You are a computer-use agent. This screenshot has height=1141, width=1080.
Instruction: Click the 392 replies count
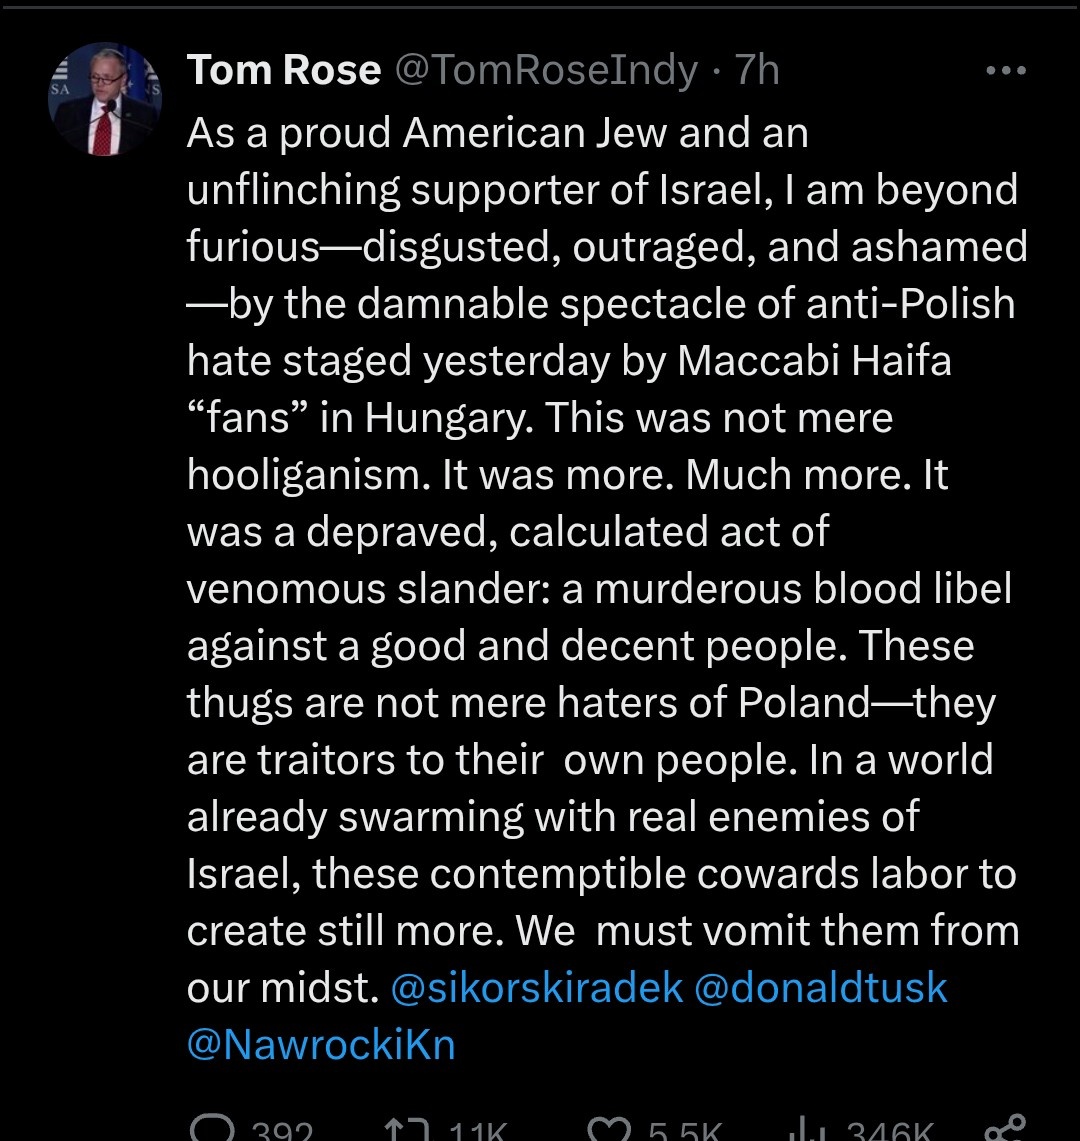(x=281, y=1133)
